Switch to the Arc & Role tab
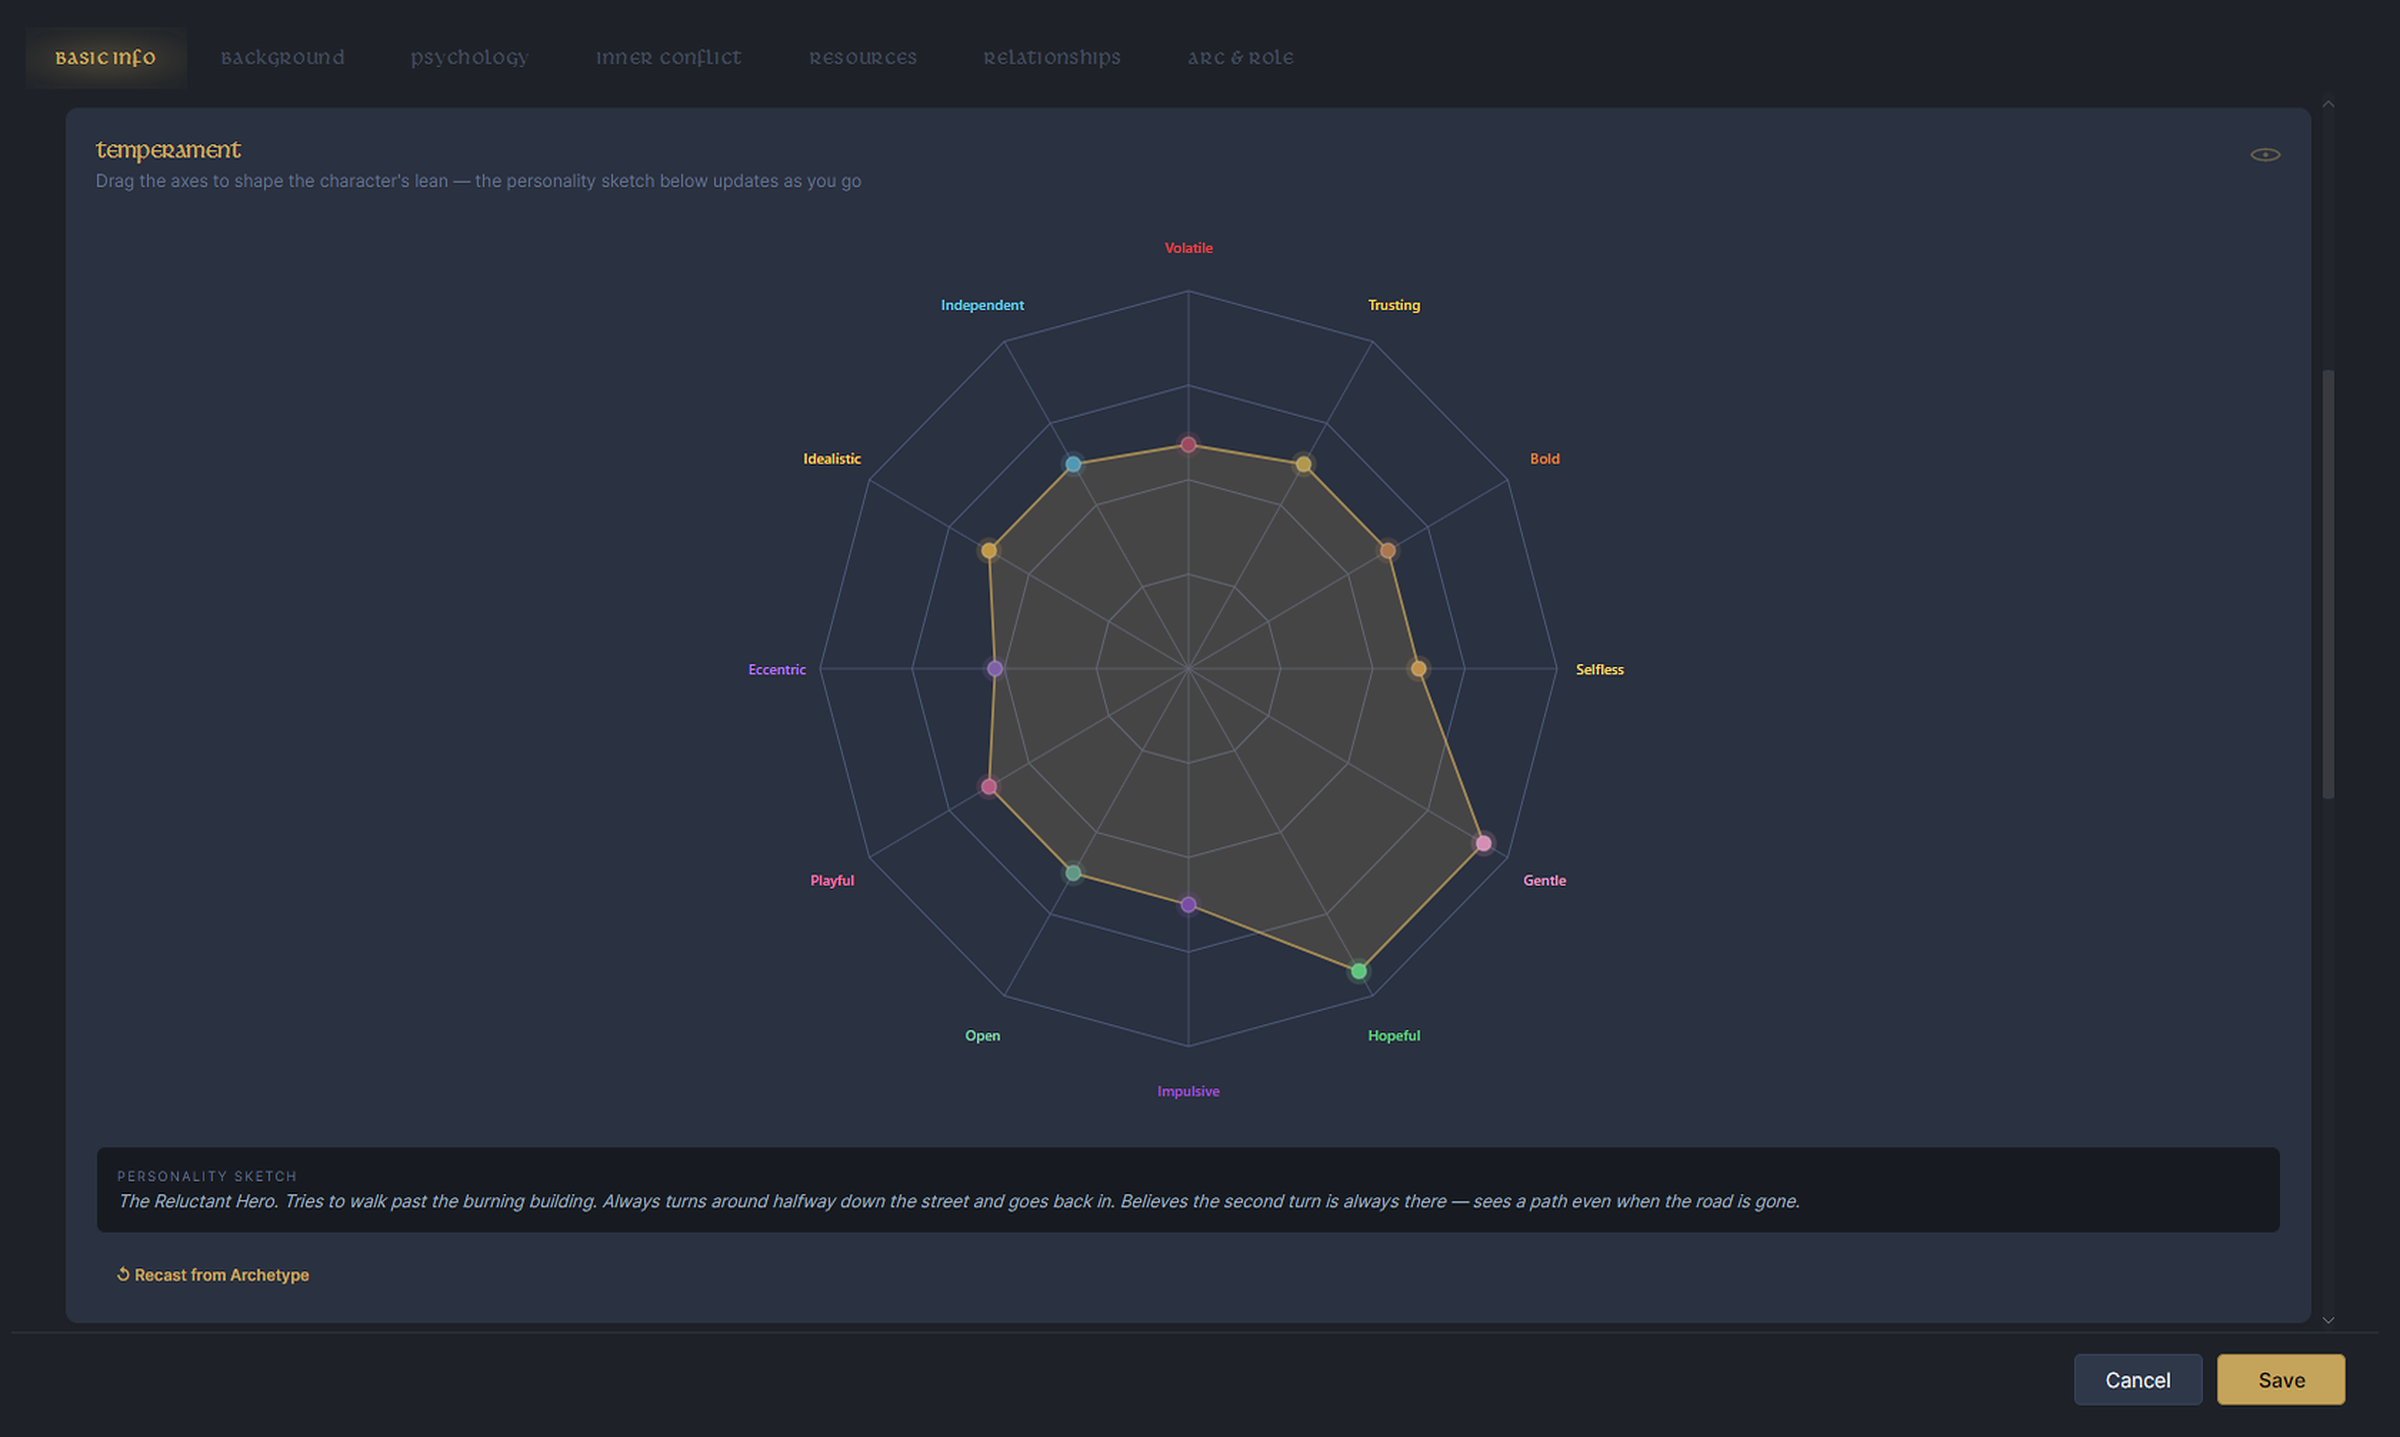Screen dimensions: 2400x1437 pos(1240,58)
